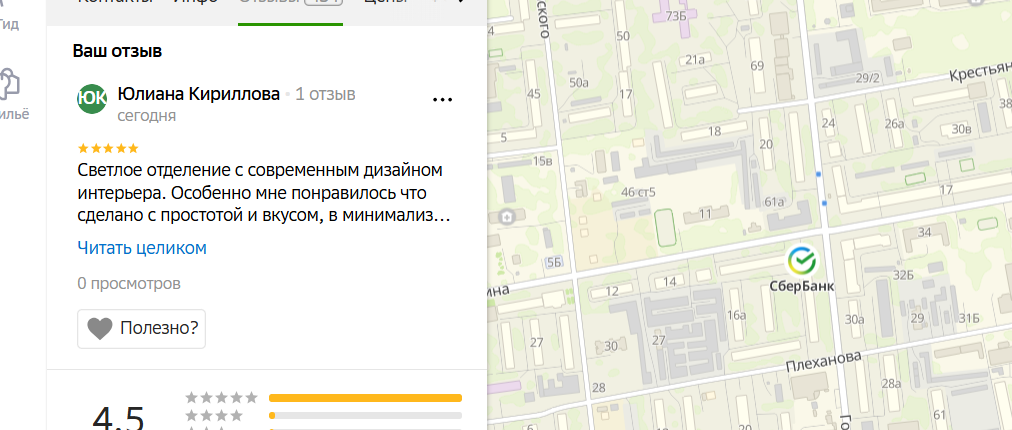Mark the review as "Полезно?"
Screen dimensions: 1012x430
[141, 329]
